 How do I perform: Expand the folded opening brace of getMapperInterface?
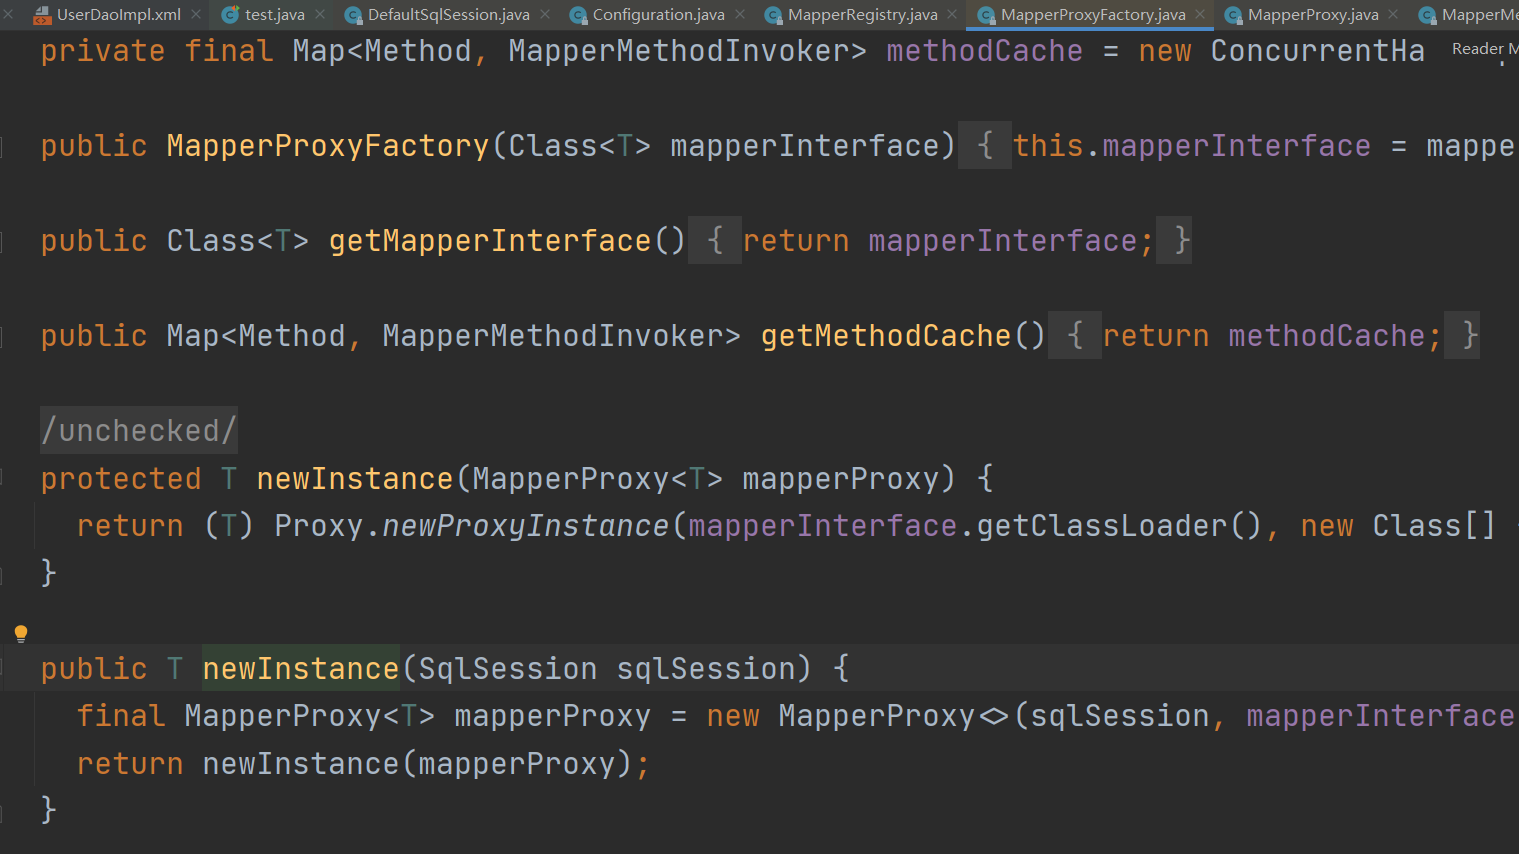point(715,241)
